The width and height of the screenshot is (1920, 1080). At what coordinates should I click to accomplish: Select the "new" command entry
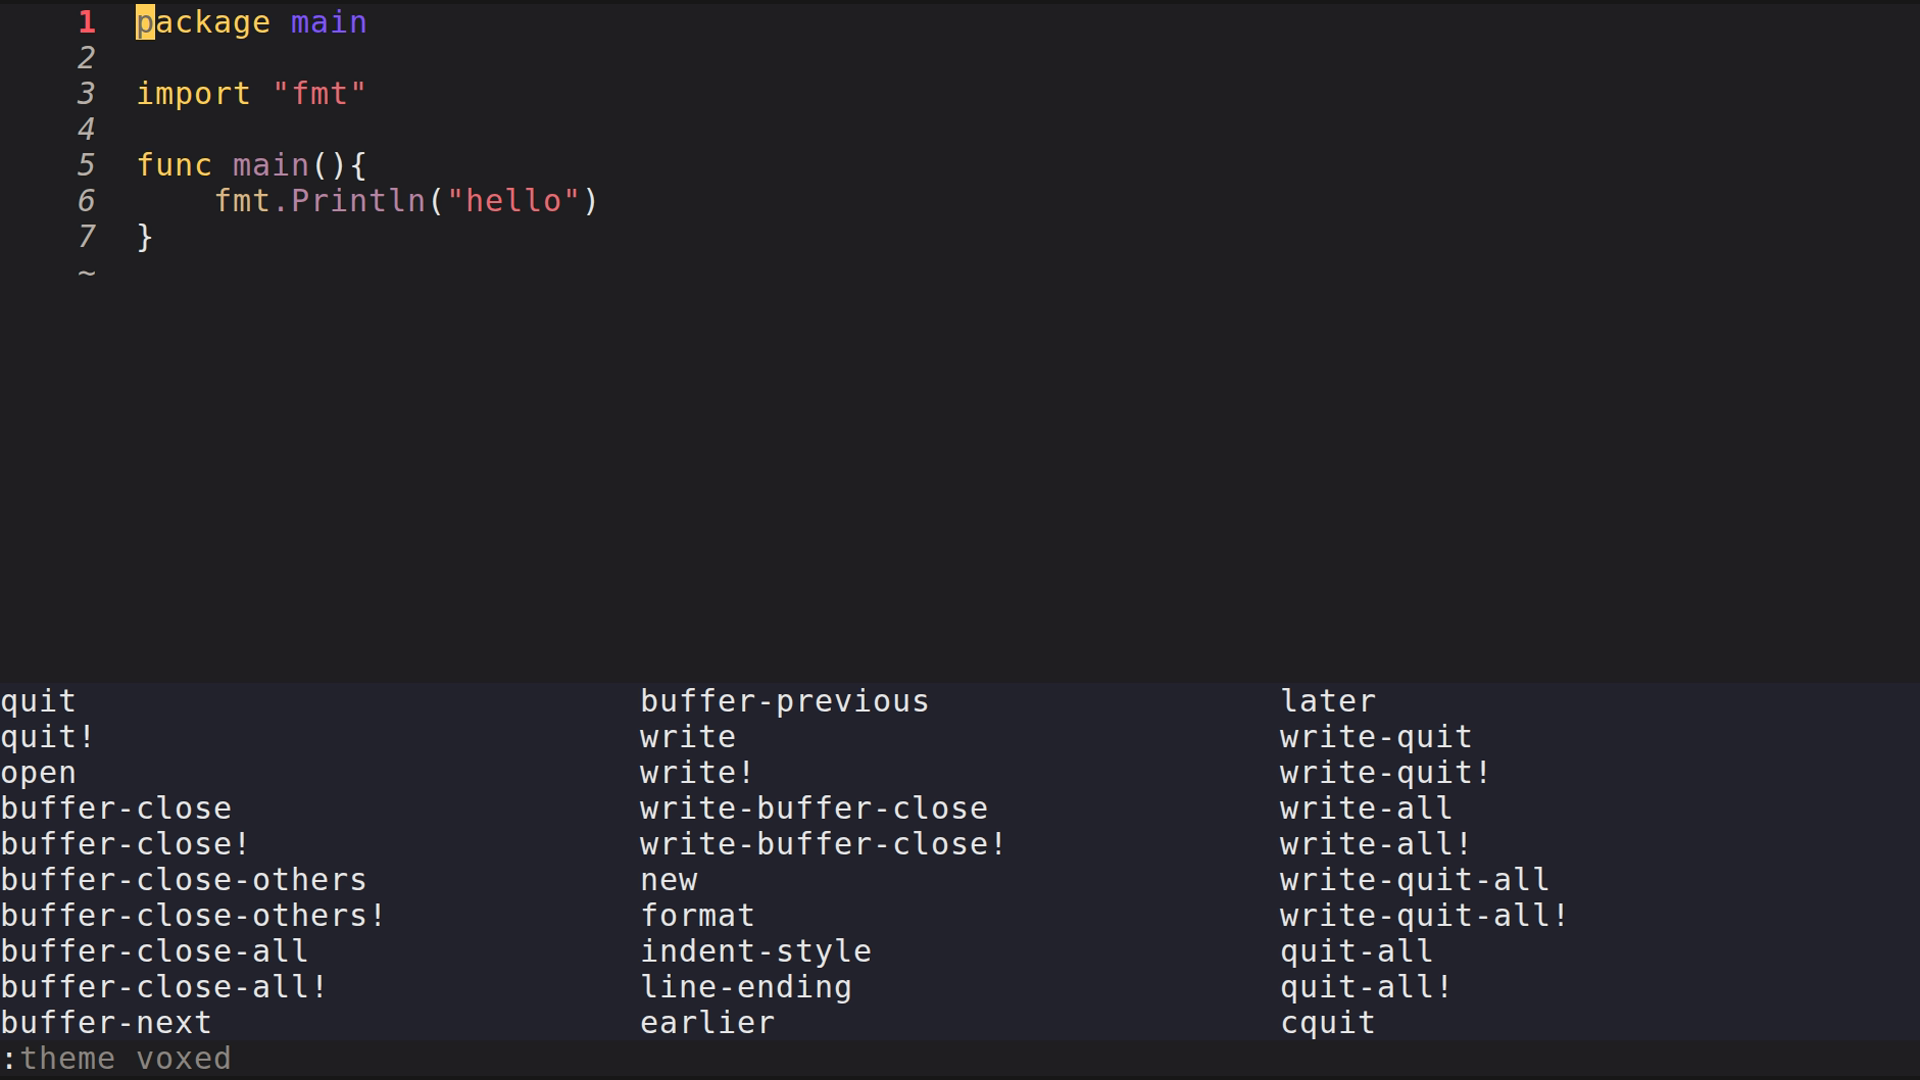pos(669,880)
